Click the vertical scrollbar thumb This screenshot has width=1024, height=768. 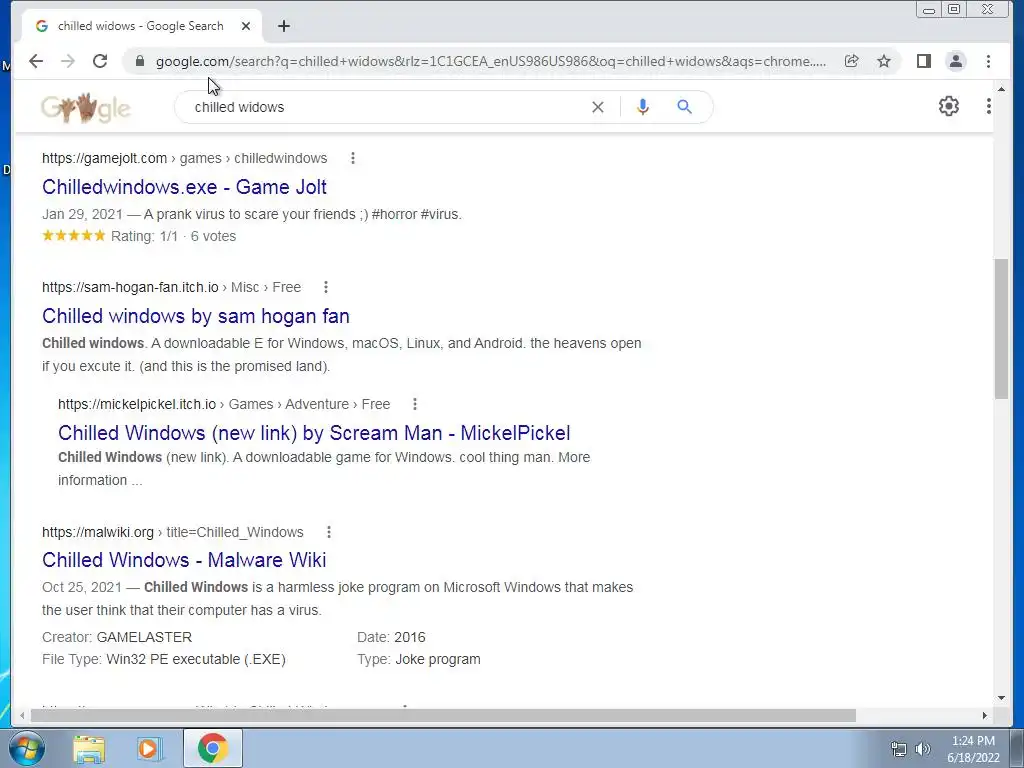pos(1001,328)
